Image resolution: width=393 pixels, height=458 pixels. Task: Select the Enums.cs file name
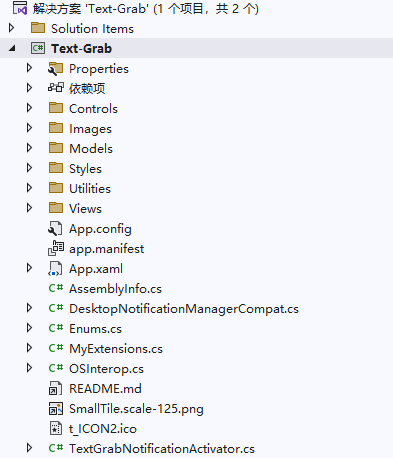[95, 329]
